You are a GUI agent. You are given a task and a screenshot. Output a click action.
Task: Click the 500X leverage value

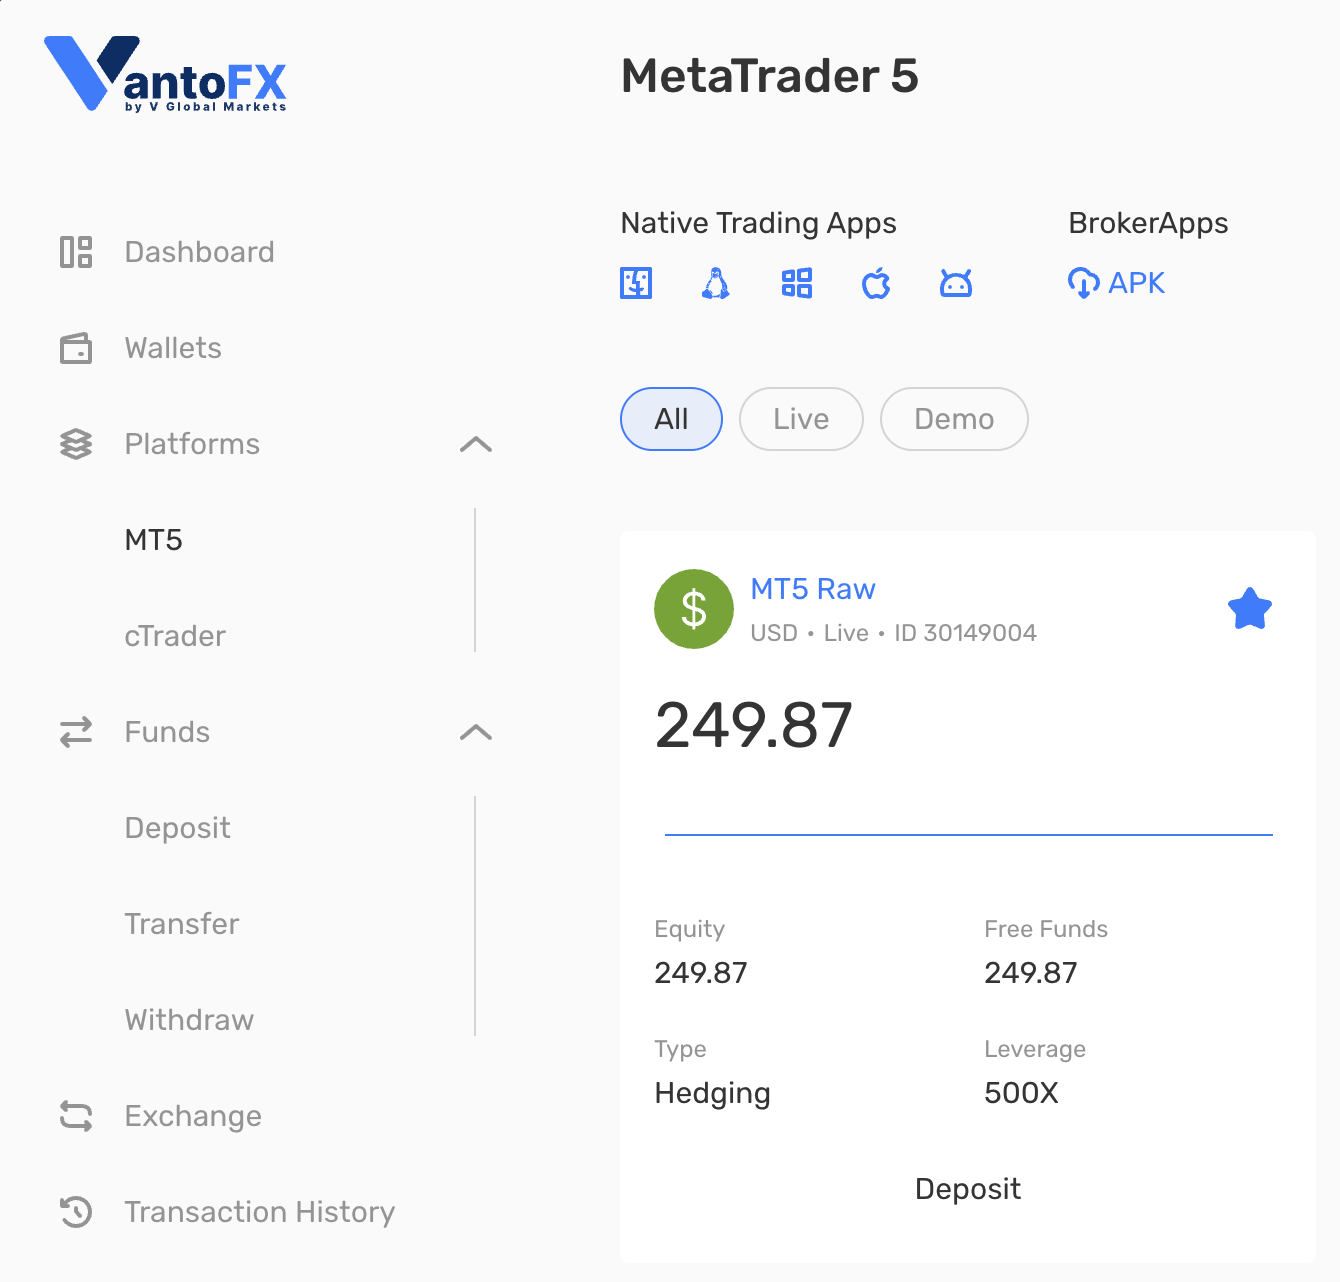click(1021, 1093)
